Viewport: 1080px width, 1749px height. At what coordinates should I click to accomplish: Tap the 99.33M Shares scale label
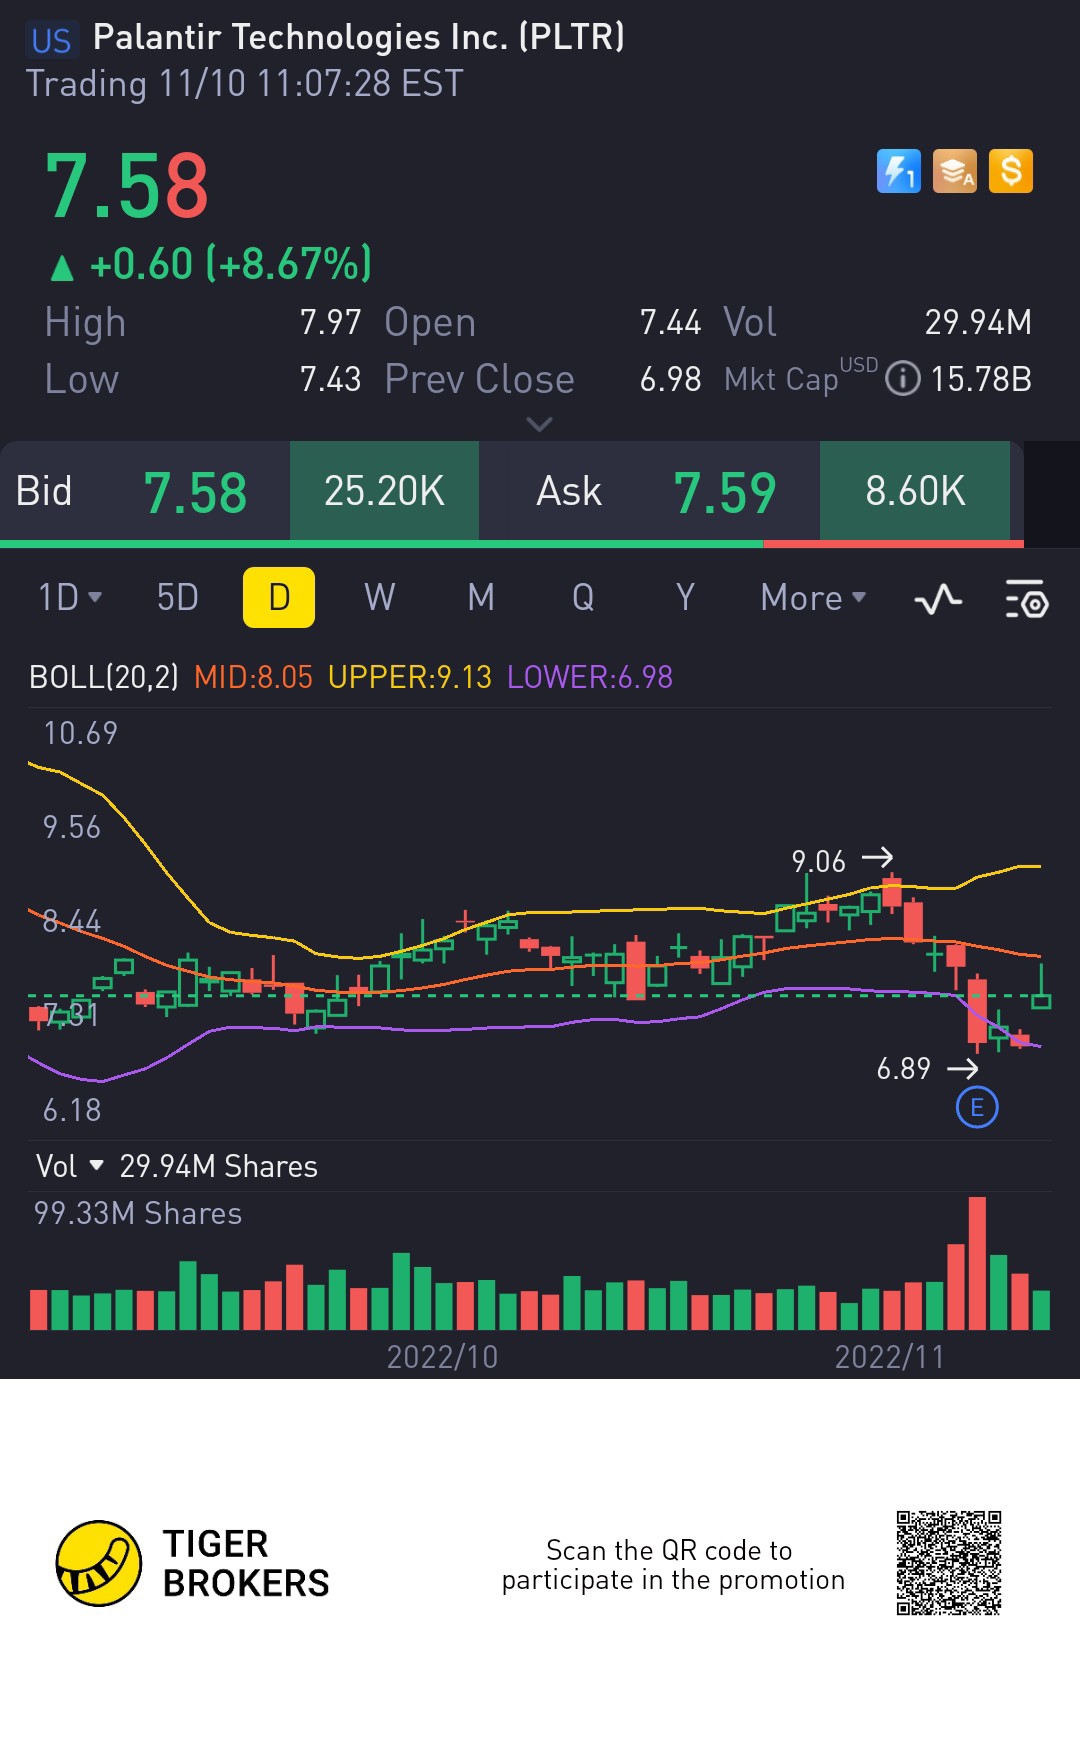pyautogui.click(x=138, y=1213)
